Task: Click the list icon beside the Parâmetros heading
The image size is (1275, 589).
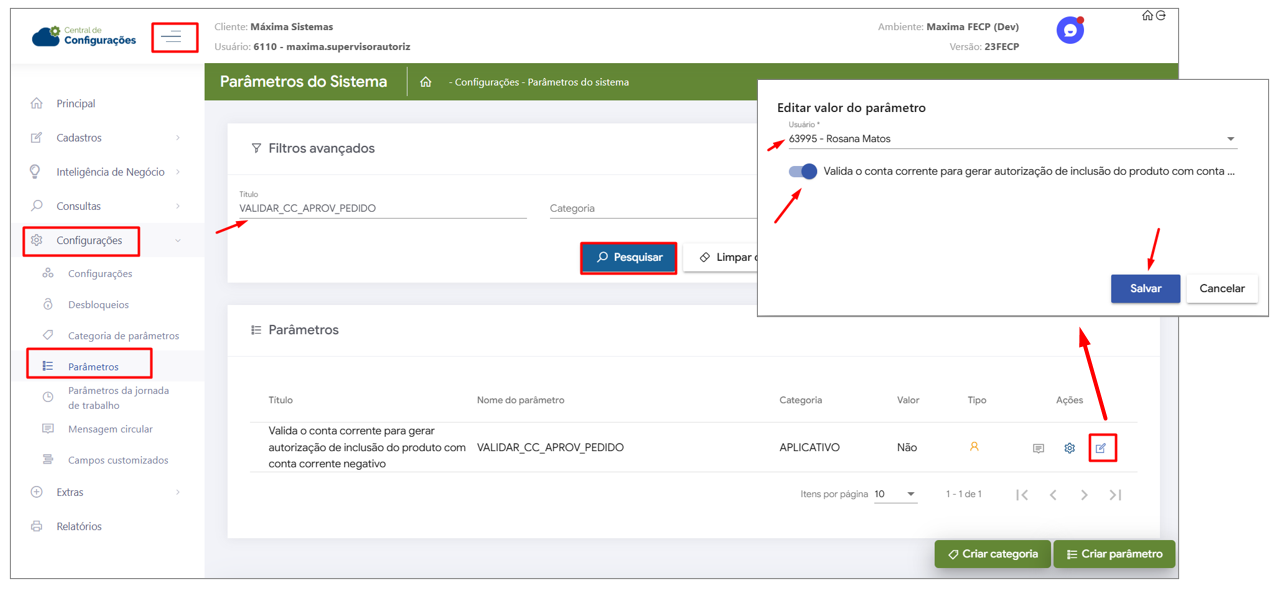Action: (256, 330)
